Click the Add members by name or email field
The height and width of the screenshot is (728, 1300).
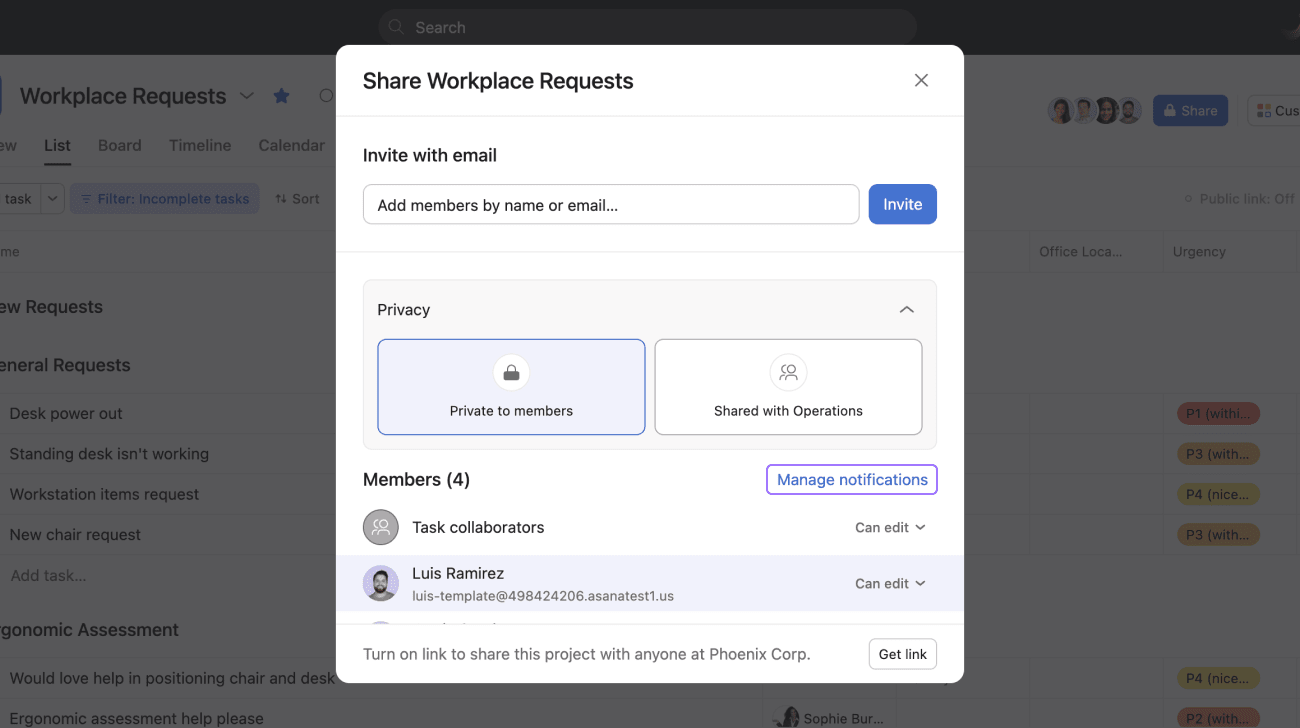tap(611, 204)
